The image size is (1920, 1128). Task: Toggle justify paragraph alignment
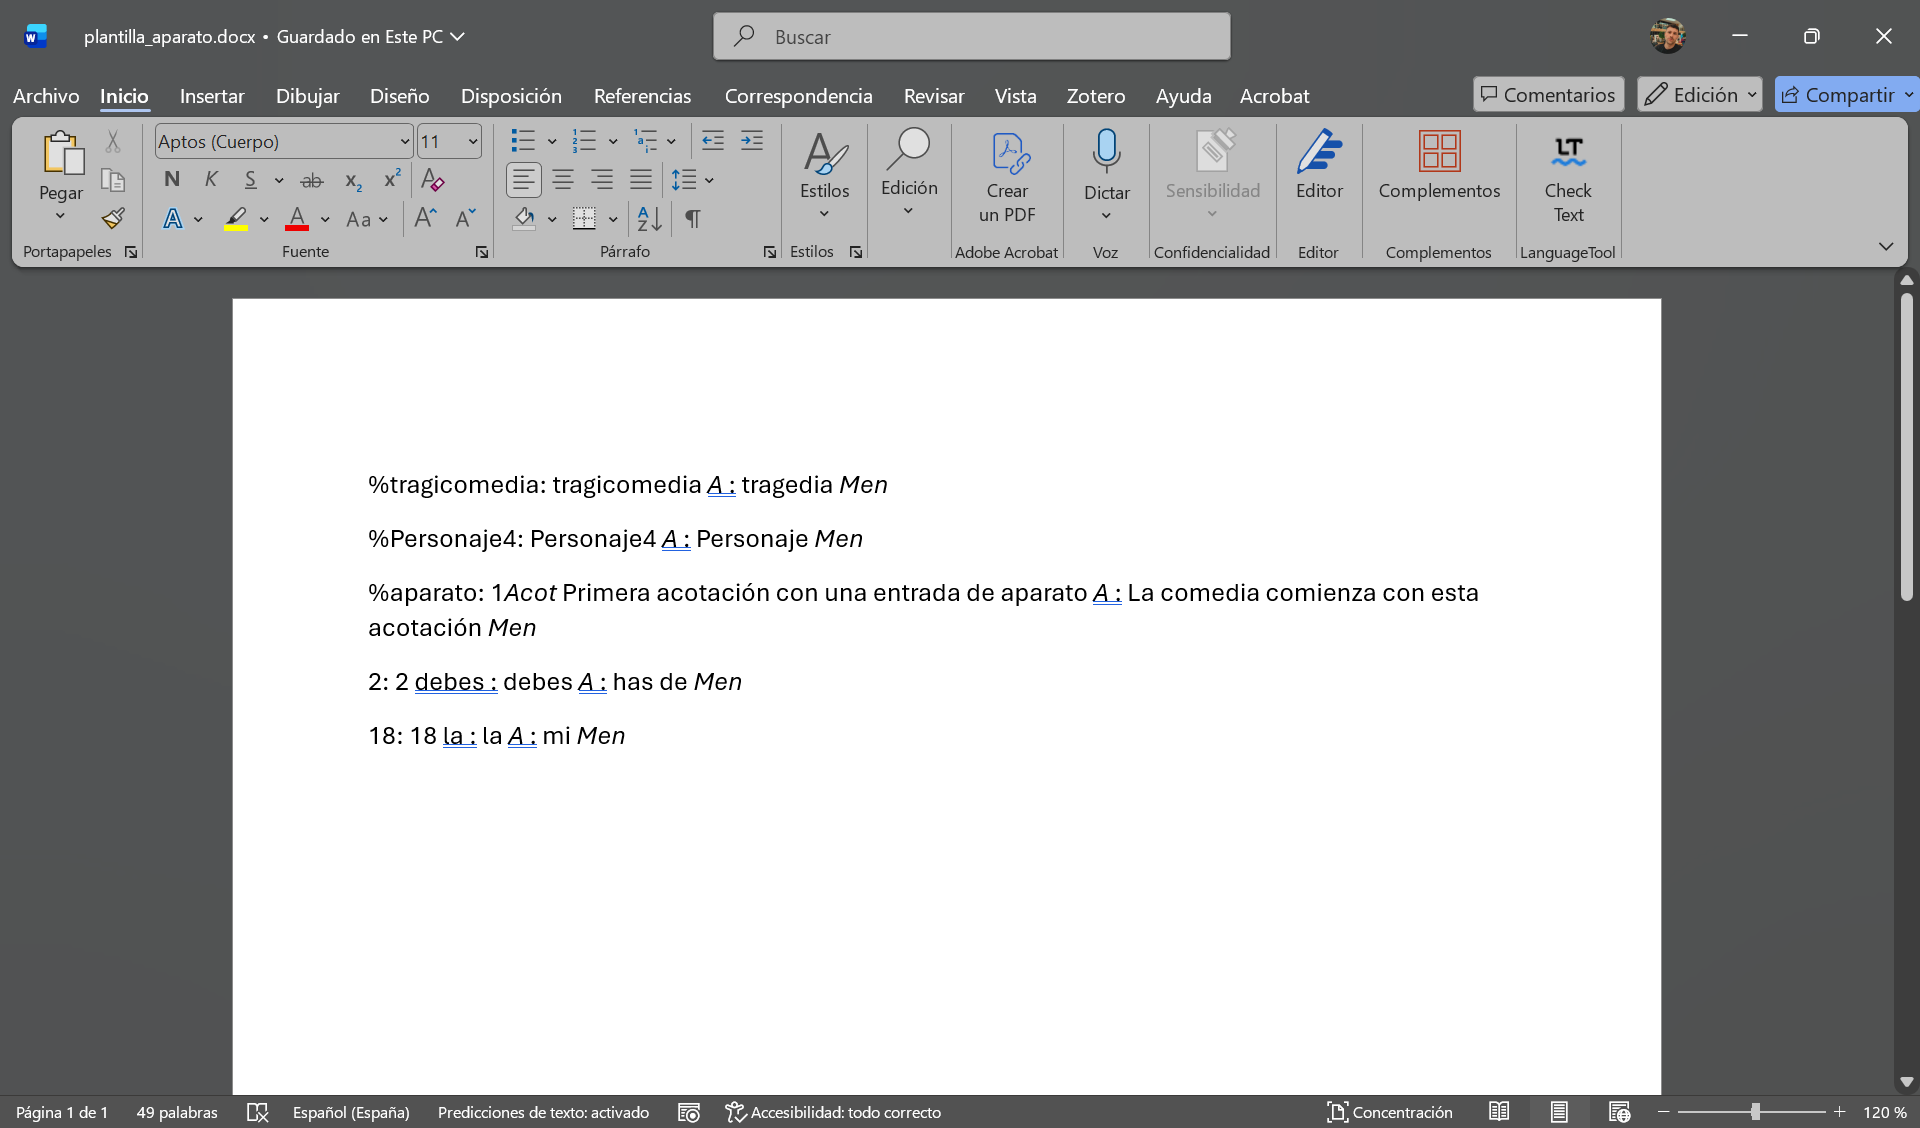tap(641, 180)
